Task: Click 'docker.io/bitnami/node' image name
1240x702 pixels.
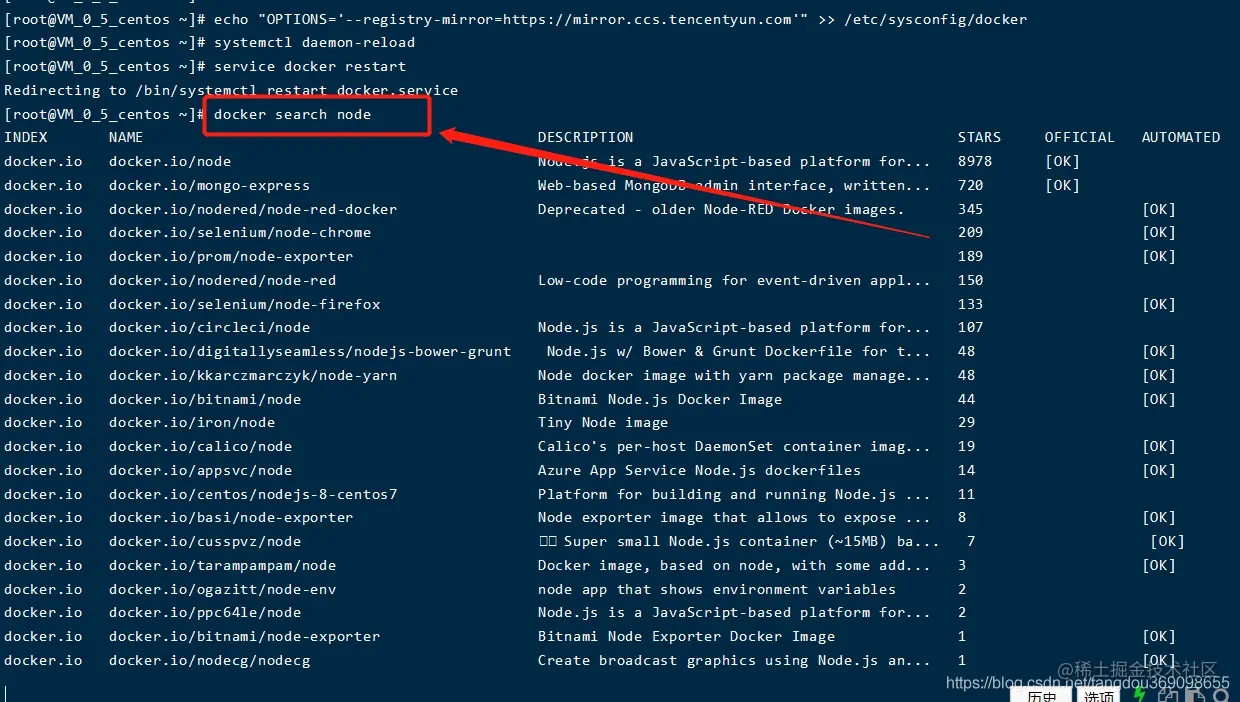Action: (x=205, y=399)
